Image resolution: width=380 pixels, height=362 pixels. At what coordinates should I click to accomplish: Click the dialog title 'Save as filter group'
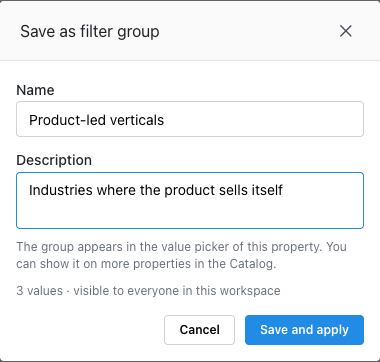point(90,32)
